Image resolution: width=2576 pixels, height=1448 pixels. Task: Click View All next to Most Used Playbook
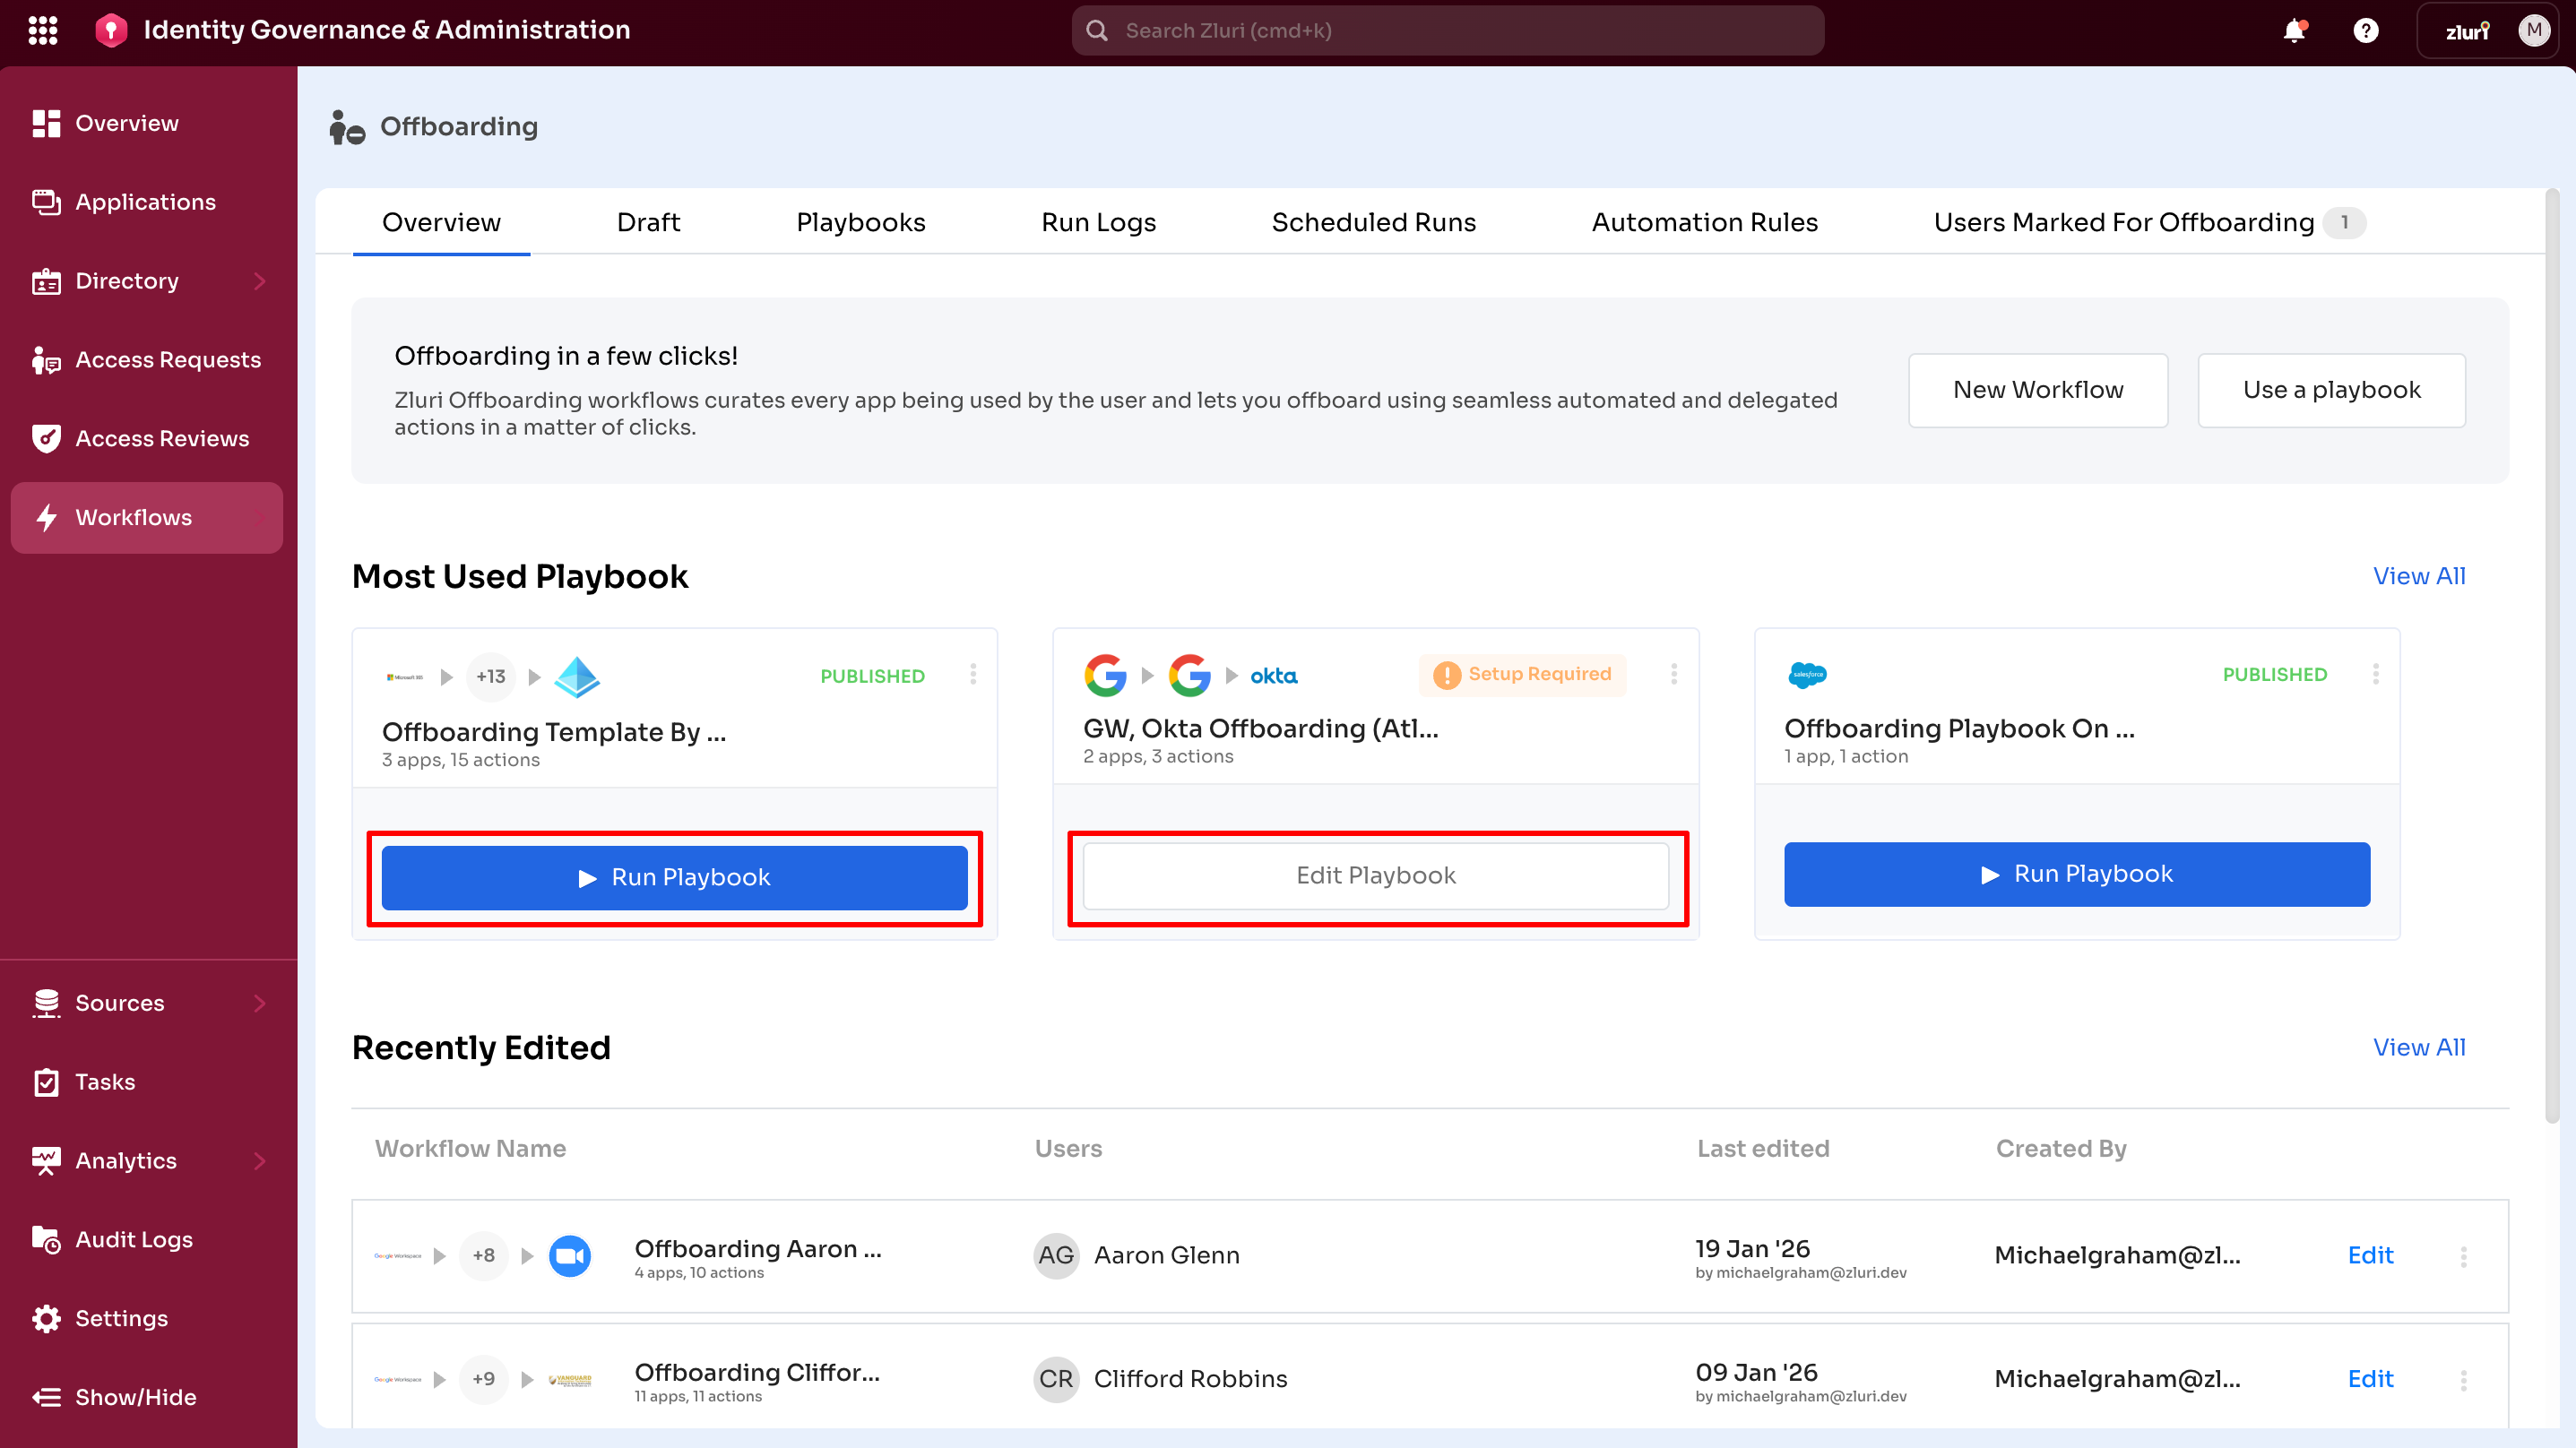(2418, 576)
